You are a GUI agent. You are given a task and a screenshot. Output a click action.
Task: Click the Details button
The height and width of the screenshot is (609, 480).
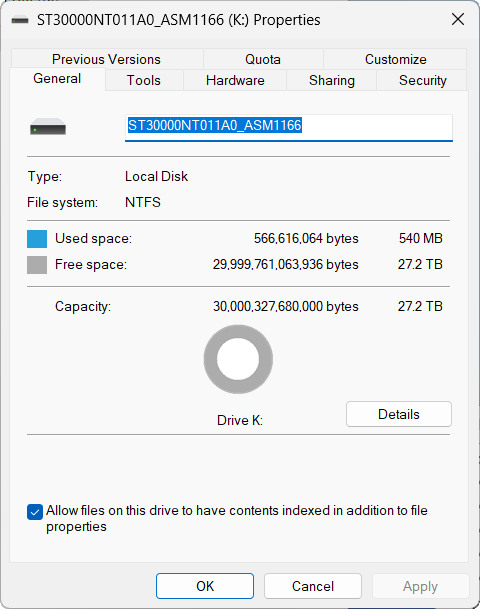pyautogui.click(x=399, y=414)
